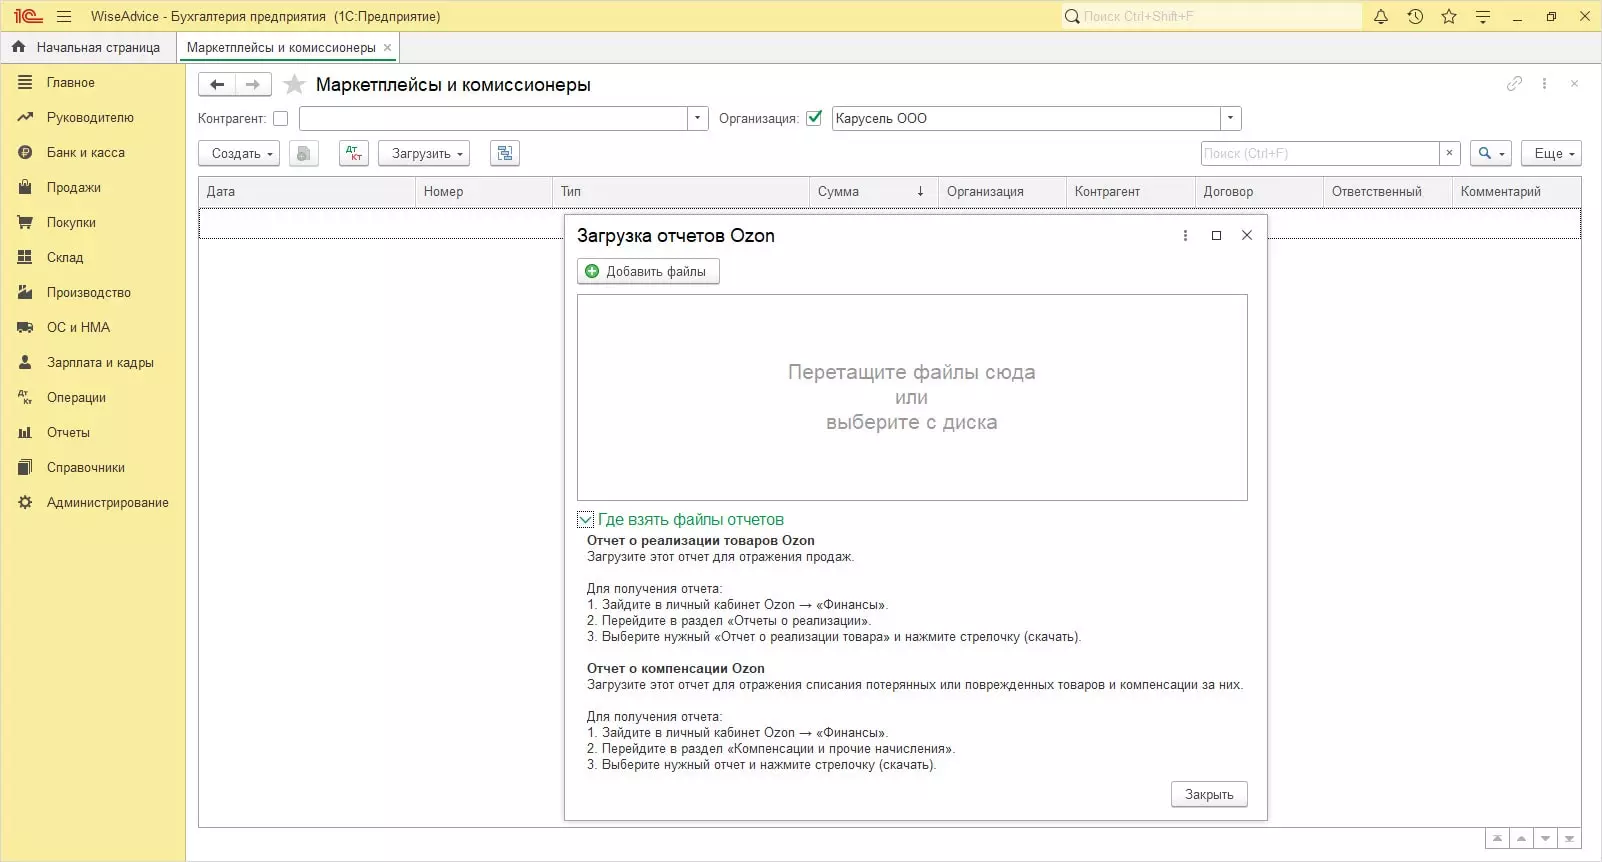Open the magnifier search dropdown button
The image size is (1602, 862).
click(x=1490, y=153)
